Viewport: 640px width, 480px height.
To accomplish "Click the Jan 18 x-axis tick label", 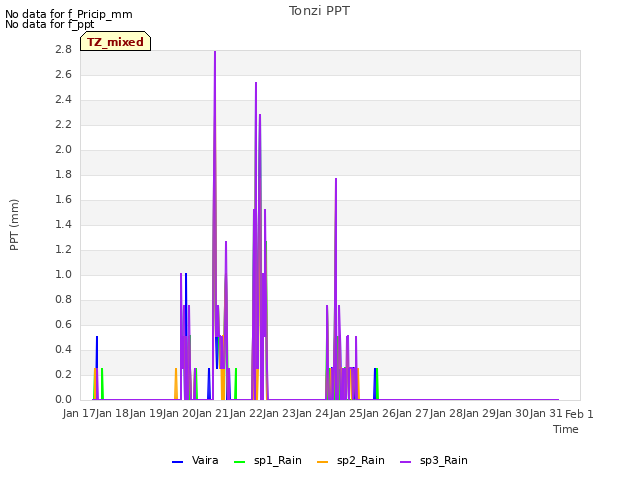I will point(112,414).
